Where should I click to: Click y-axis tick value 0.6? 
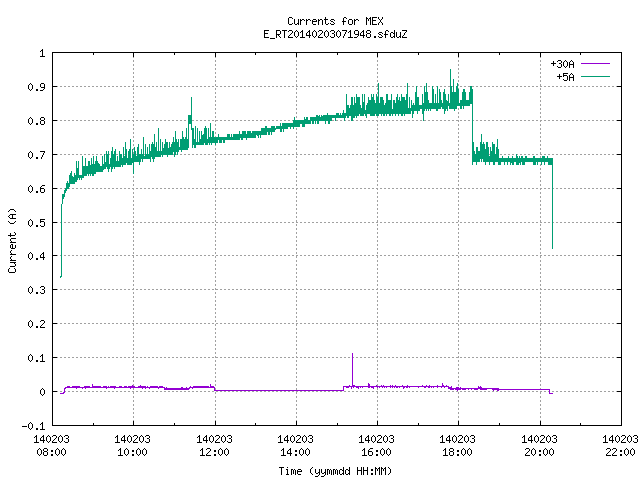click(x=36, y=189)
